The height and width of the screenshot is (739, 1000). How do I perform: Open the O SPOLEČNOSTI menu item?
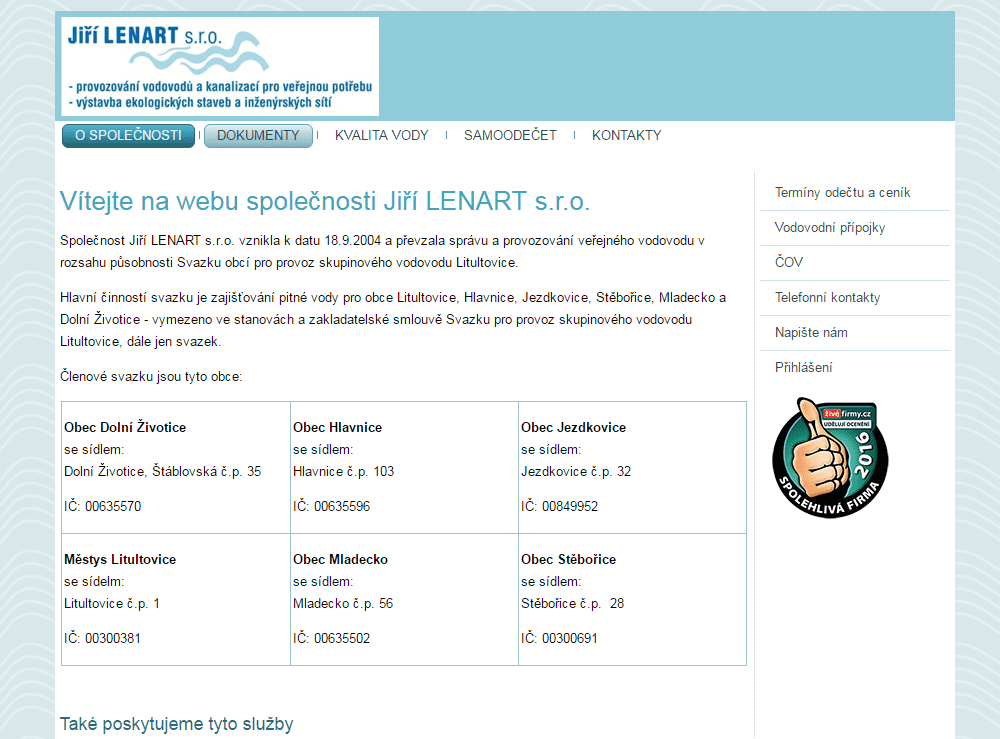(x=128, y=136)
